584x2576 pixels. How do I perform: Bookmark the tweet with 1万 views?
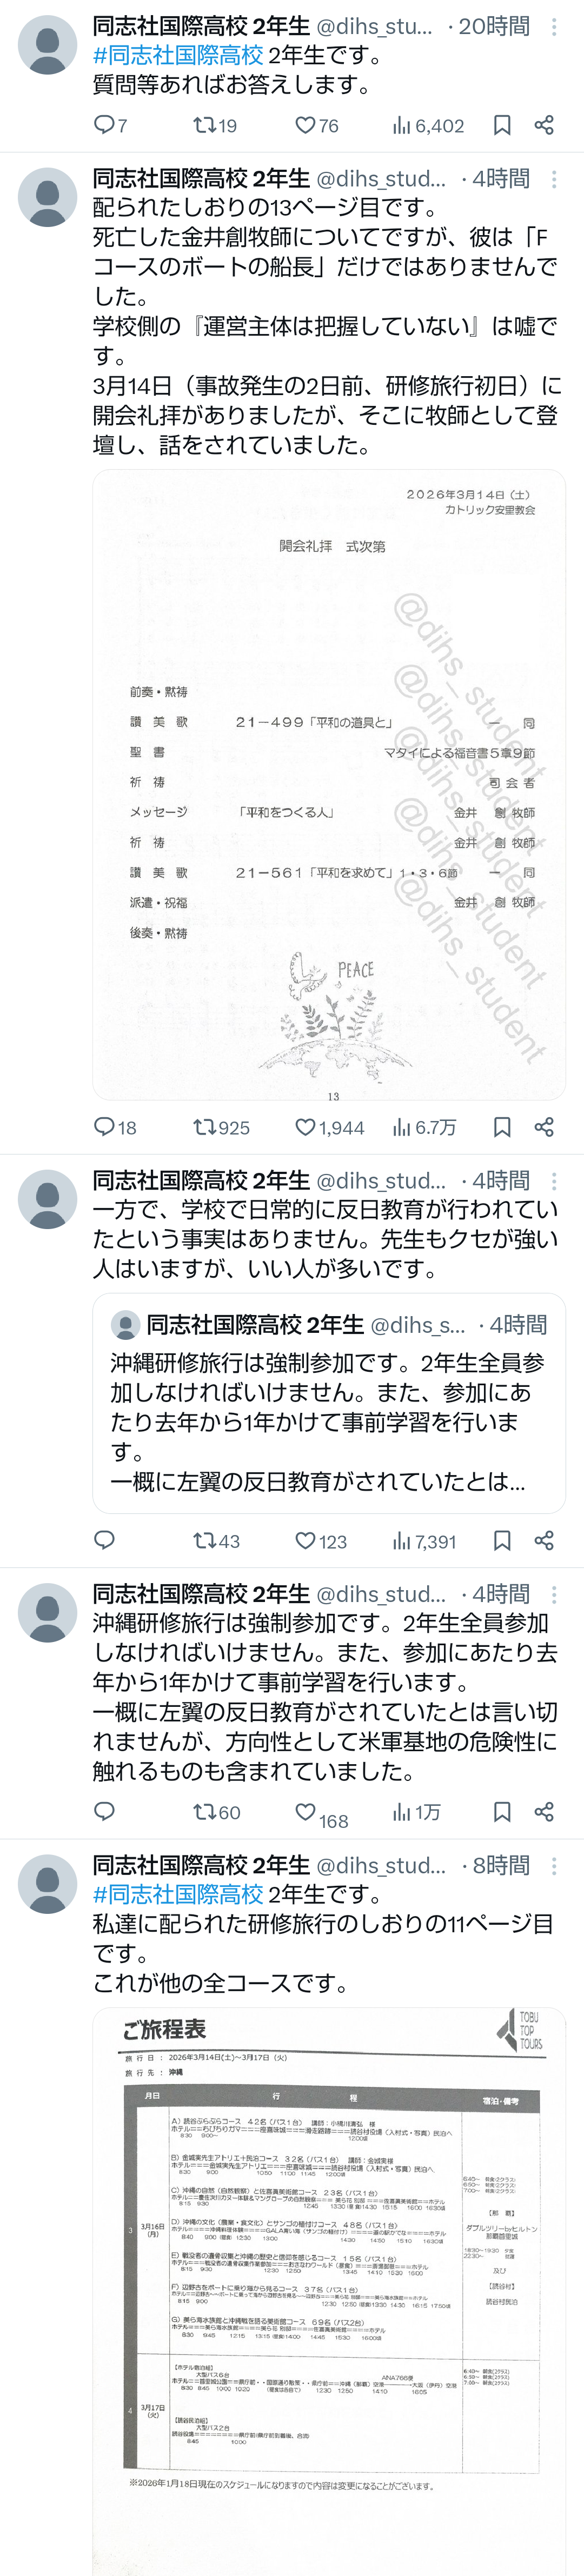[502, 1812]
